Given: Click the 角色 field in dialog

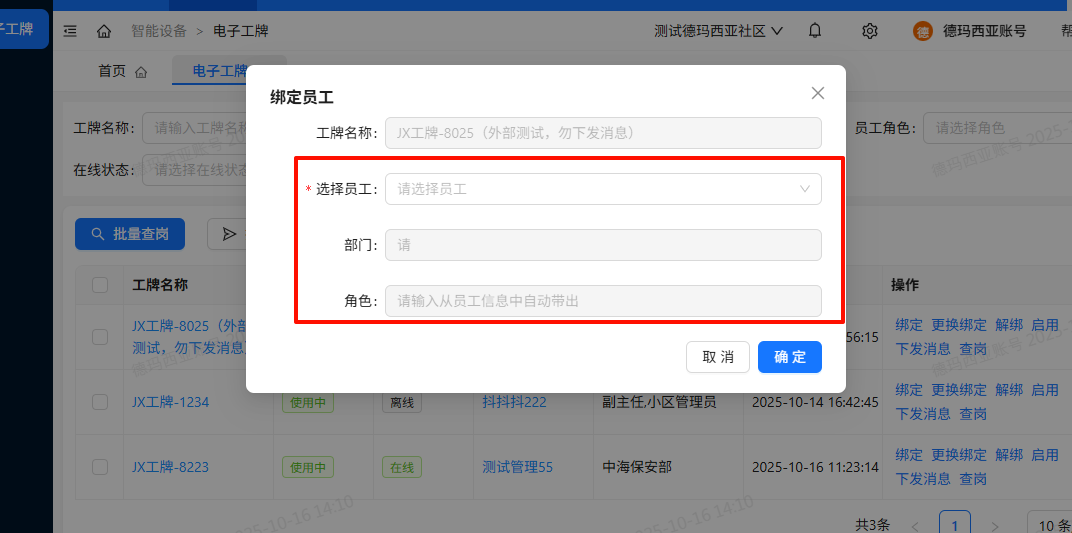Looking at the screenshot, I should [x=603, y=301].
